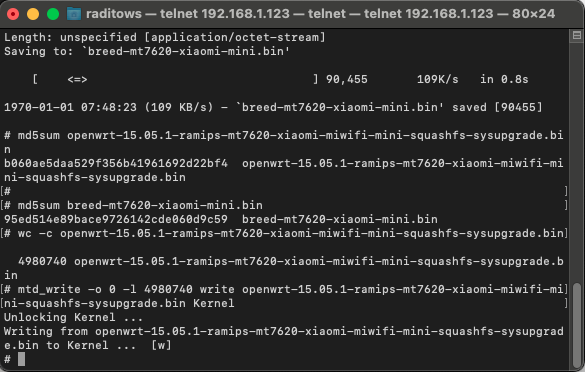Zoom the terminal with the green button
Screen dimensions: 585x372
pos(53,14)
